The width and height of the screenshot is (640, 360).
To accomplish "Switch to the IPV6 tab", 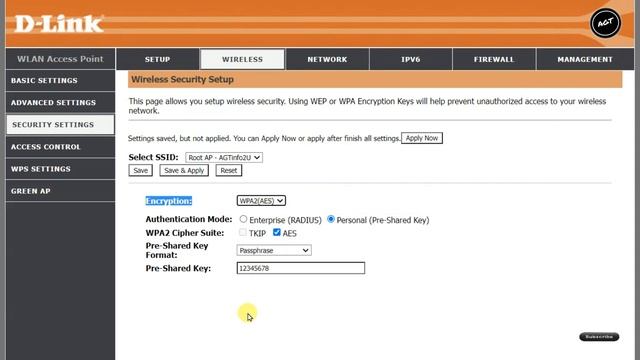I will (411, 59).
